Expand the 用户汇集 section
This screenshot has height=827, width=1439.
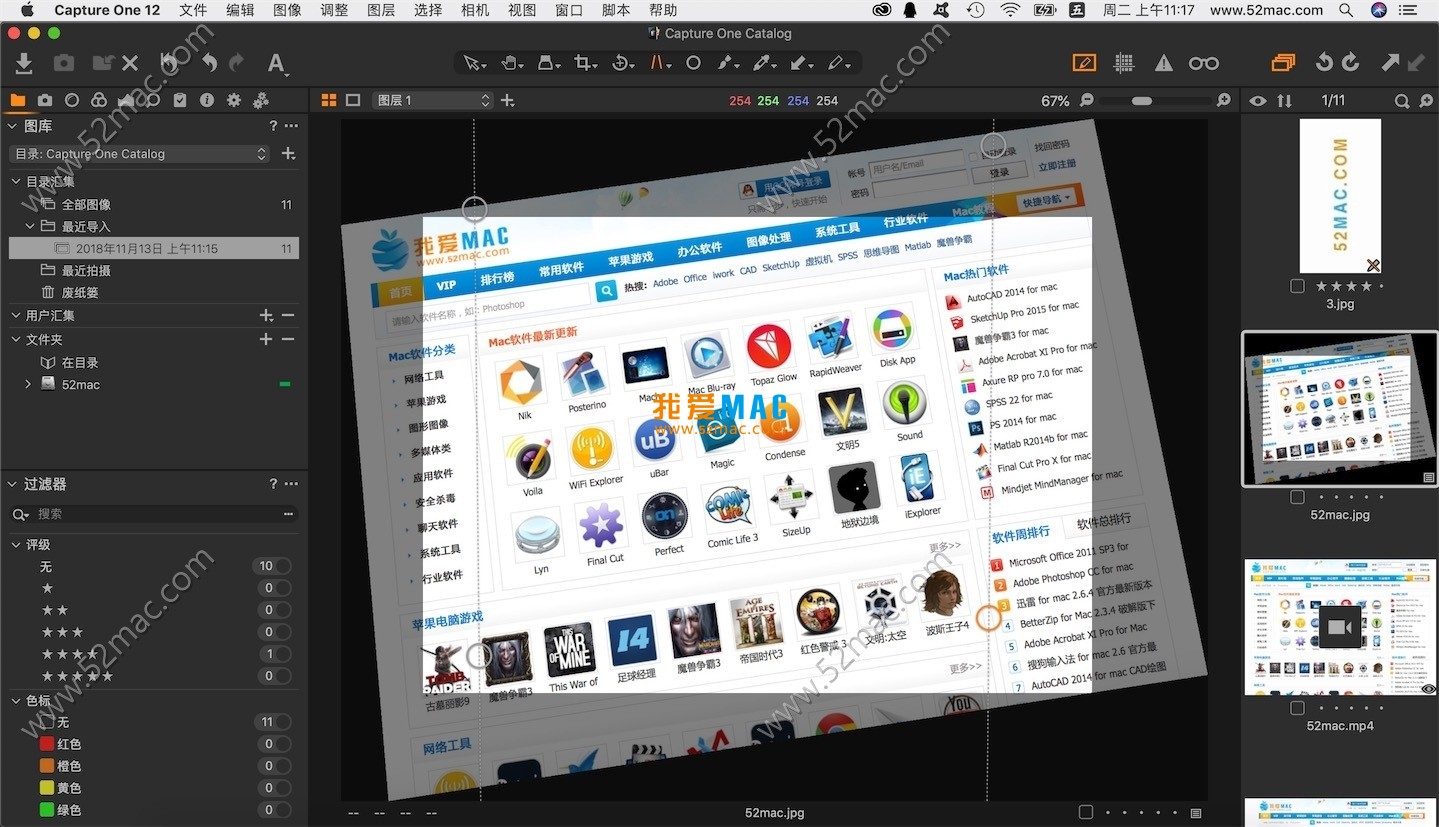coord(16,315)
